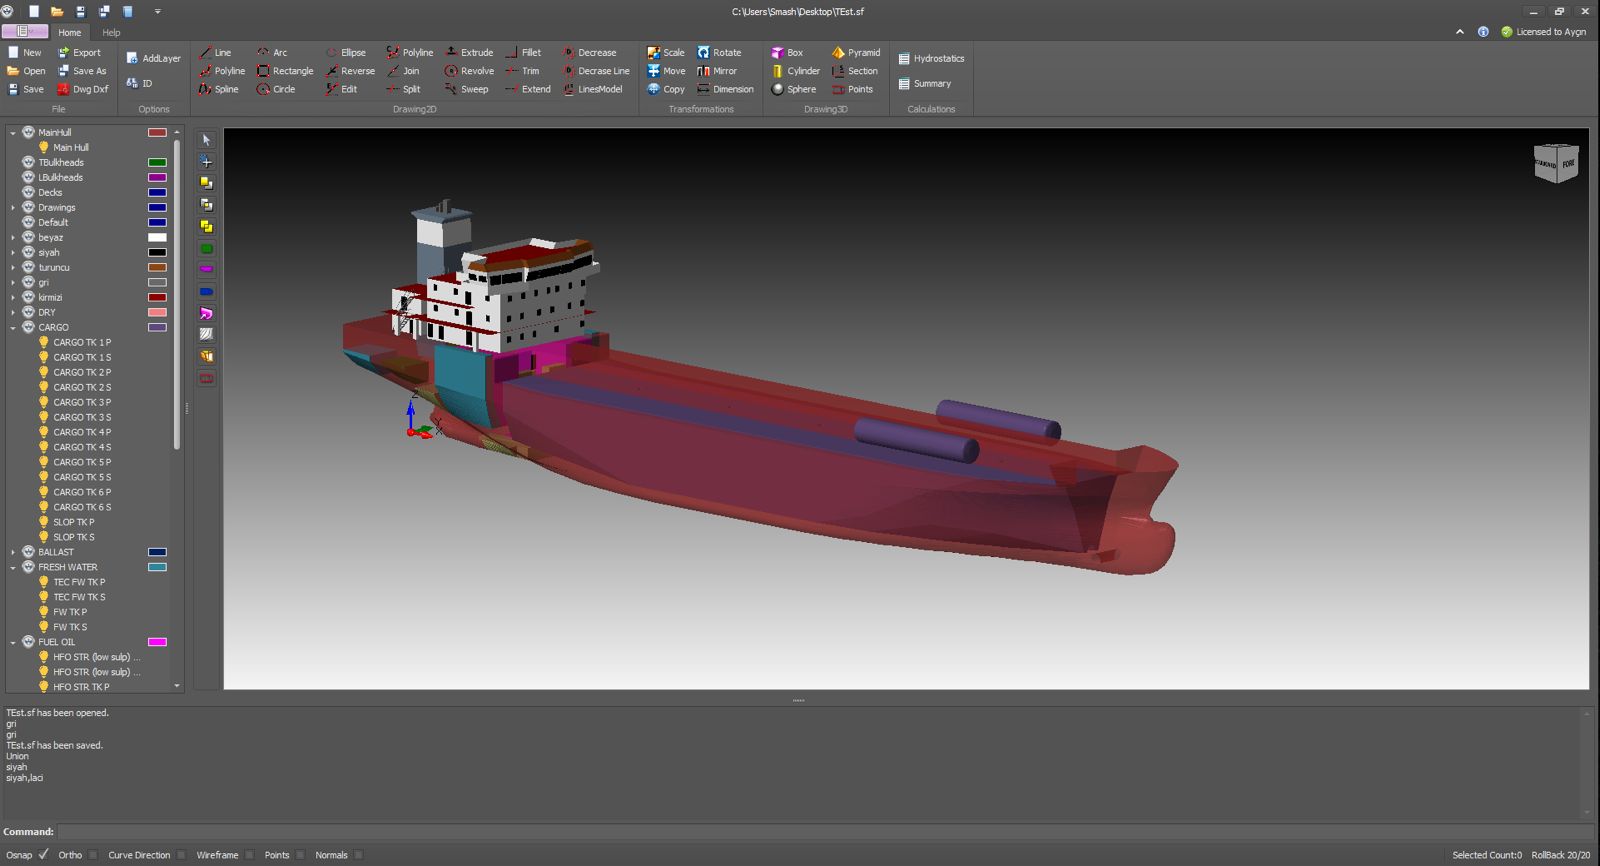Turn on Ortho mode checkbox
This screenshot has height=866, width=1600.
click(93, 855)
